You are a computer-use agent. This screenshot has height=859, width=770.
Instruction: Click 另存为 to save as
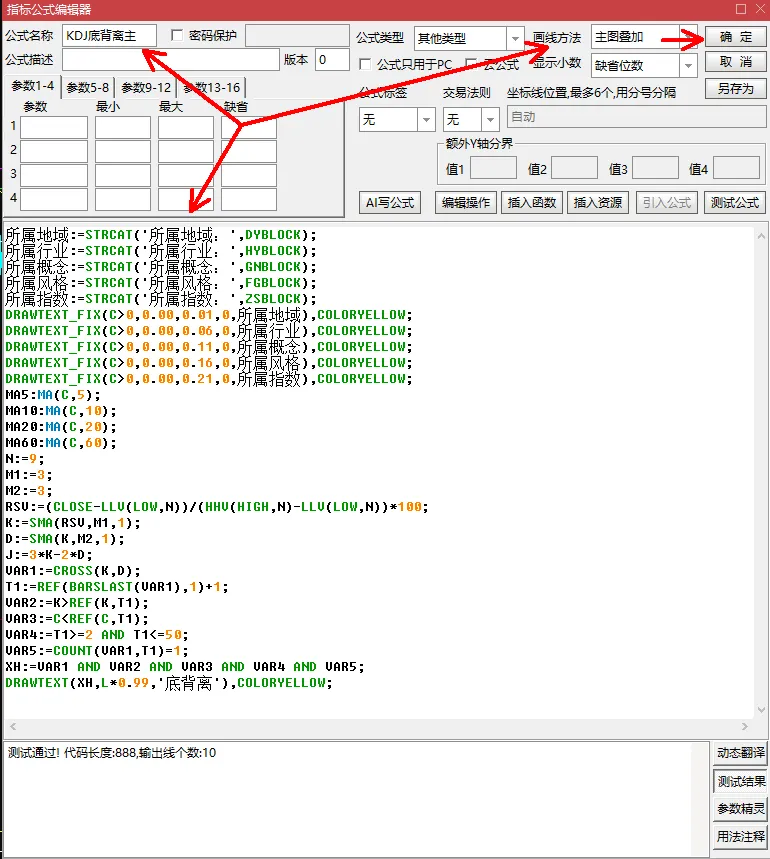(735, 88)
